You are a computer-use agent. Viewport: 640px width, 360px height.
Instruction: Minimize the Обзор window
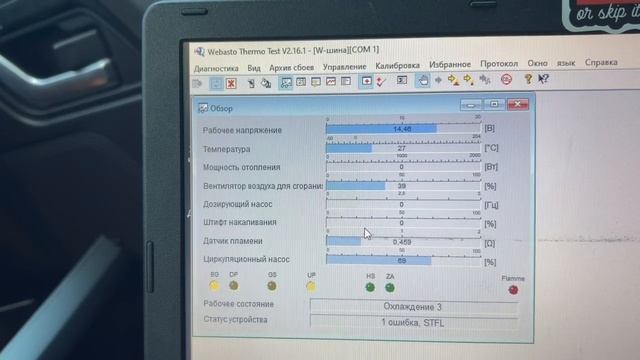tap(470, 105)
